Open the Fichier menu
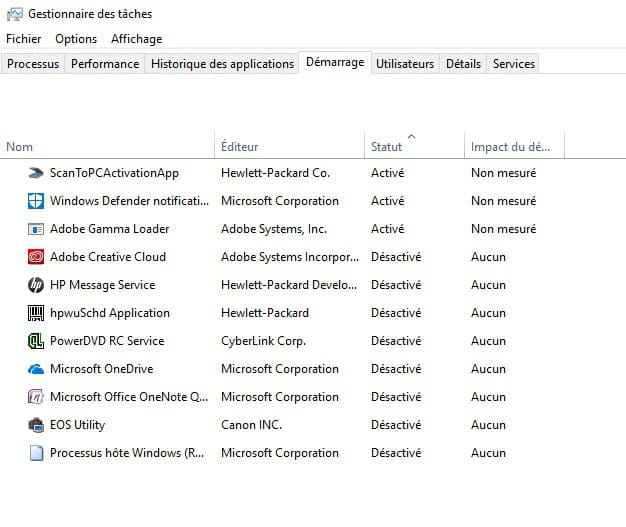Screen dimensions: 626x527 pyautogui.click(x=24, y=39)
